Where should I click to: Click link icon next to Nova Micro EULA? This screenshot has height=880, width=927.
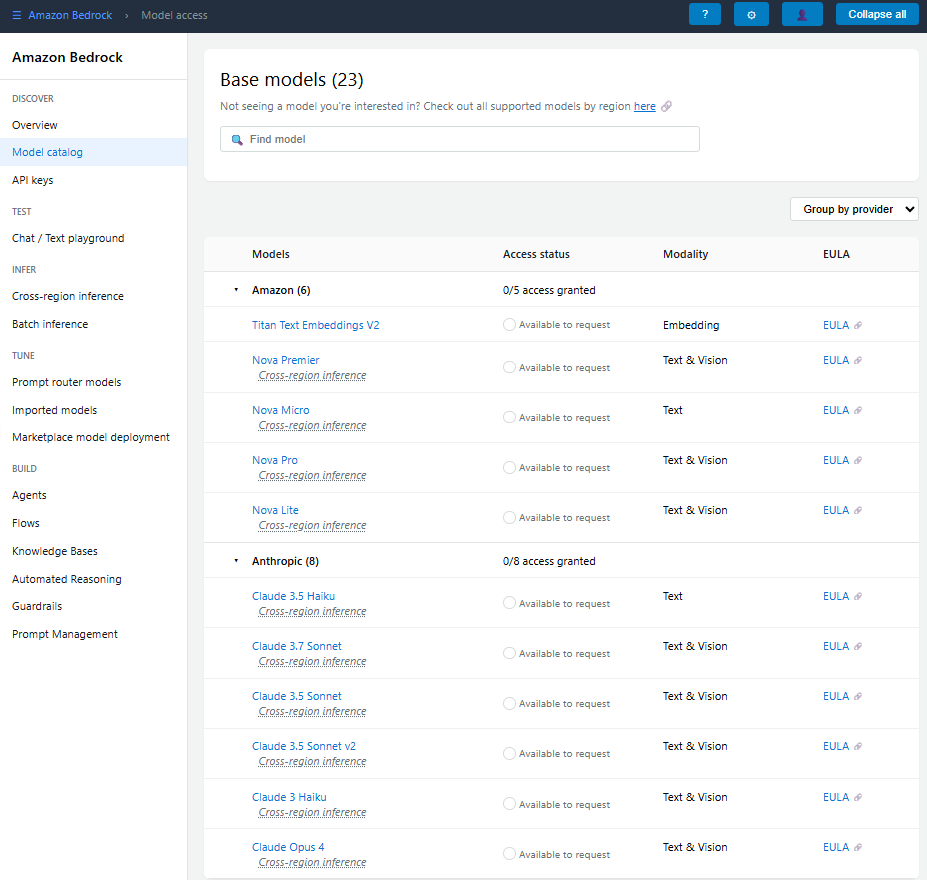[x=858, y=410]
